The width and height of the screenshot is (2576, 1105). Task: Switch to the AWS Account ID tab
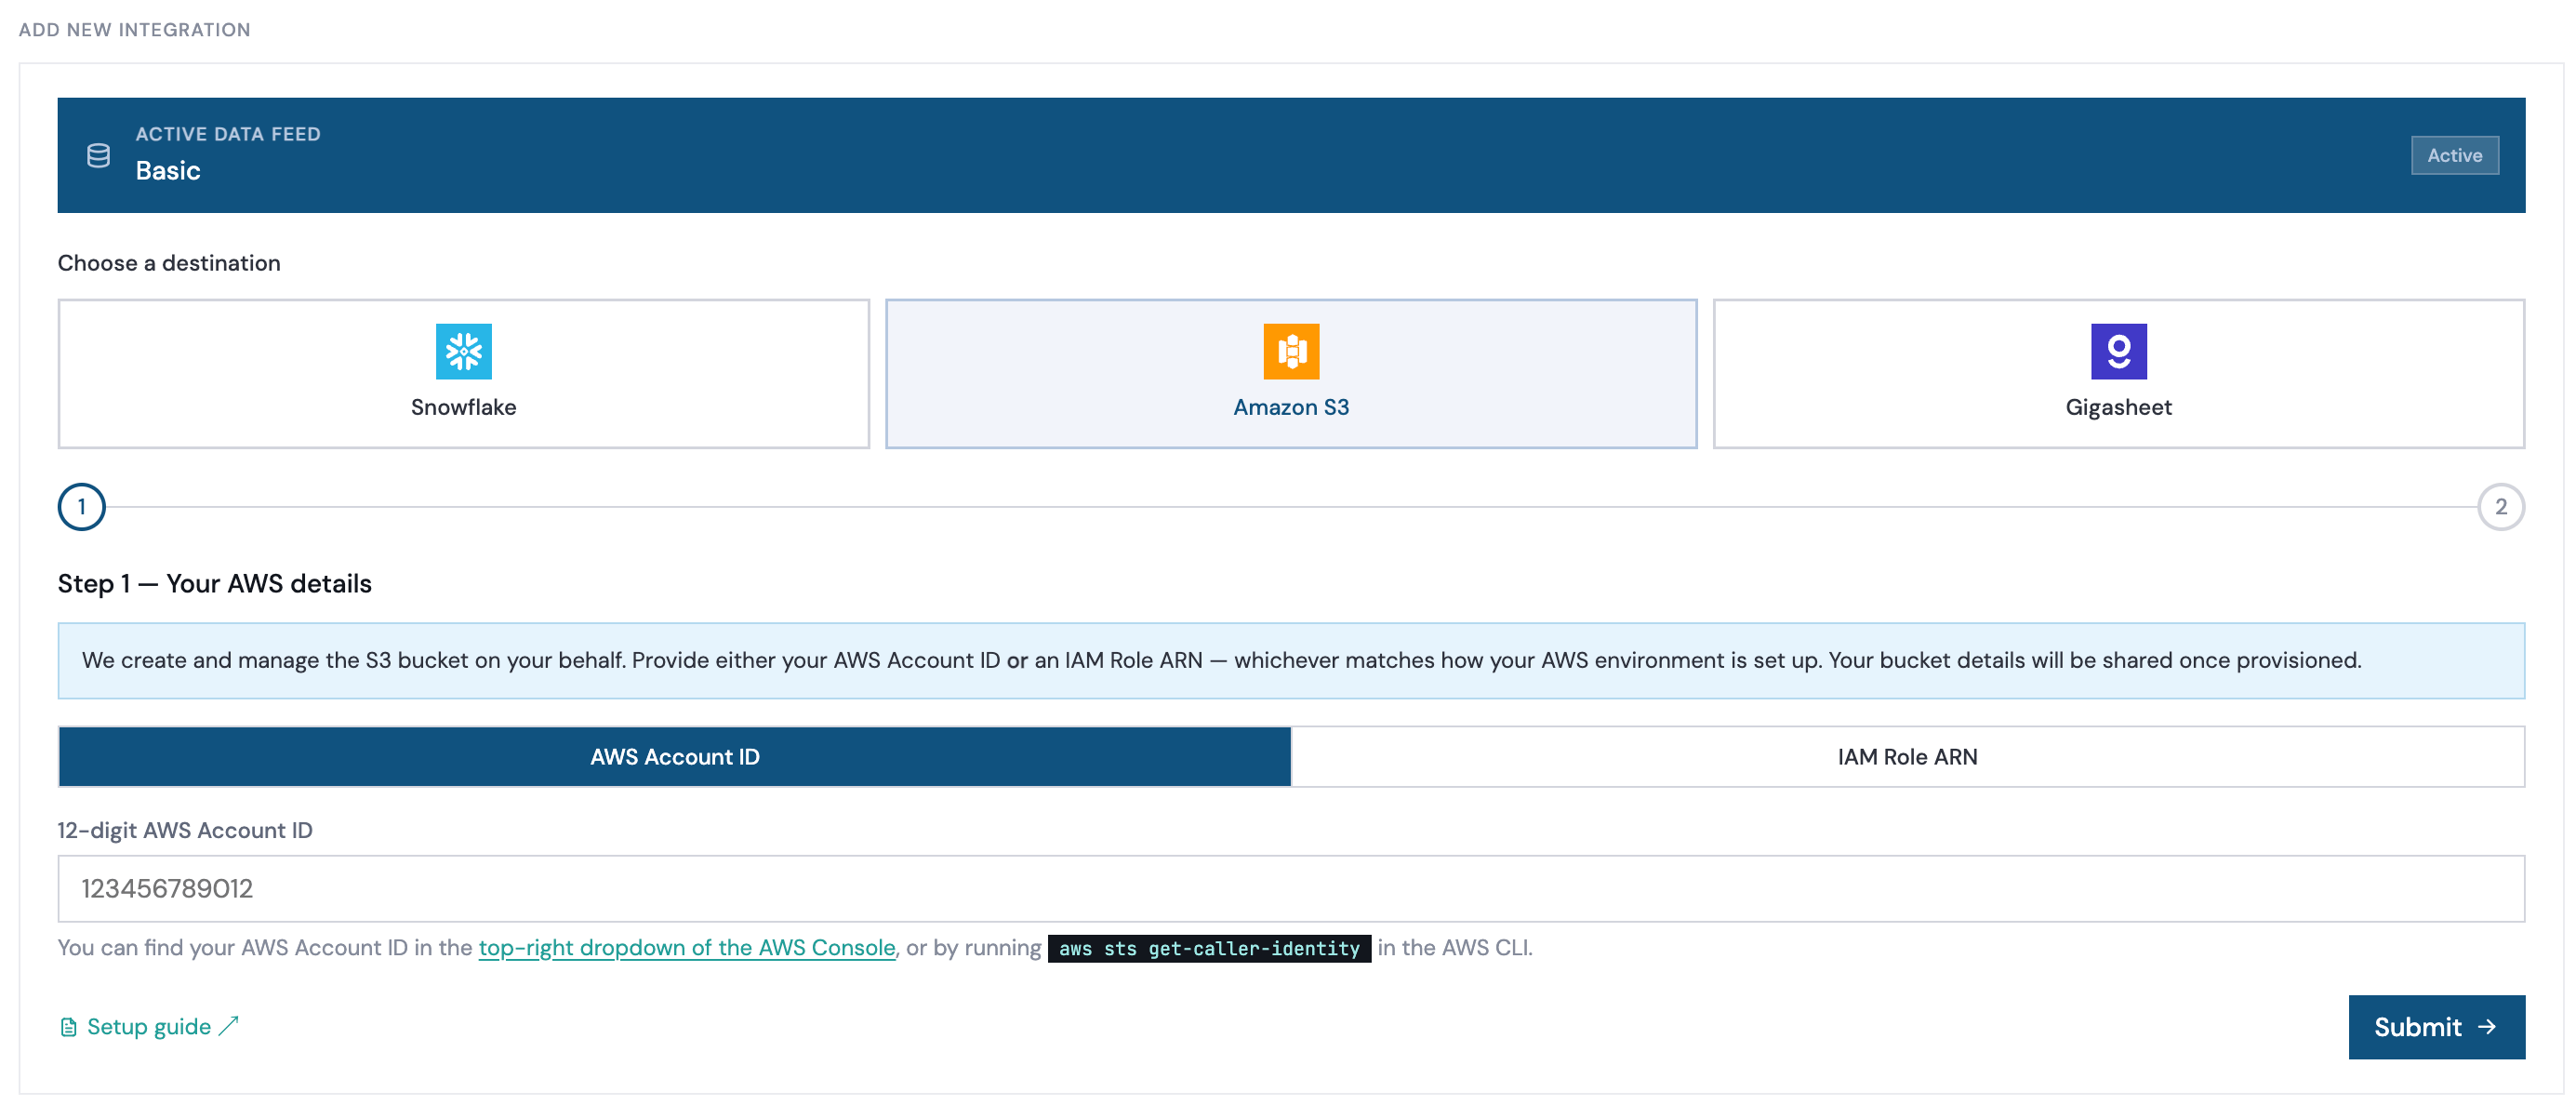(675, 757)
